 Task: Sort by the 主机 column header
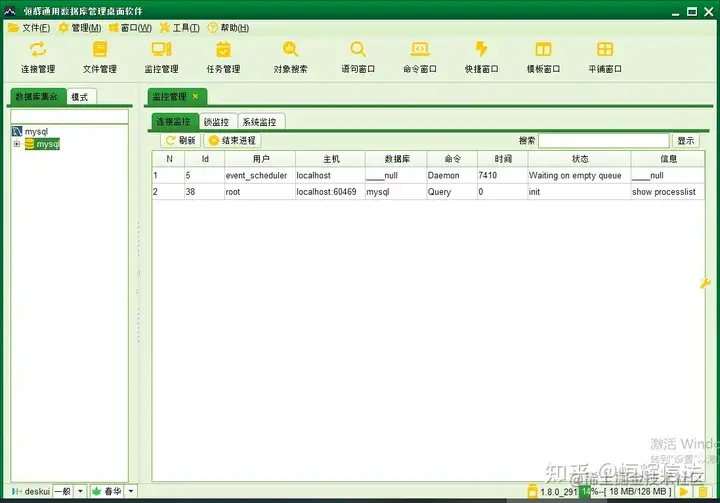point(331,159)
